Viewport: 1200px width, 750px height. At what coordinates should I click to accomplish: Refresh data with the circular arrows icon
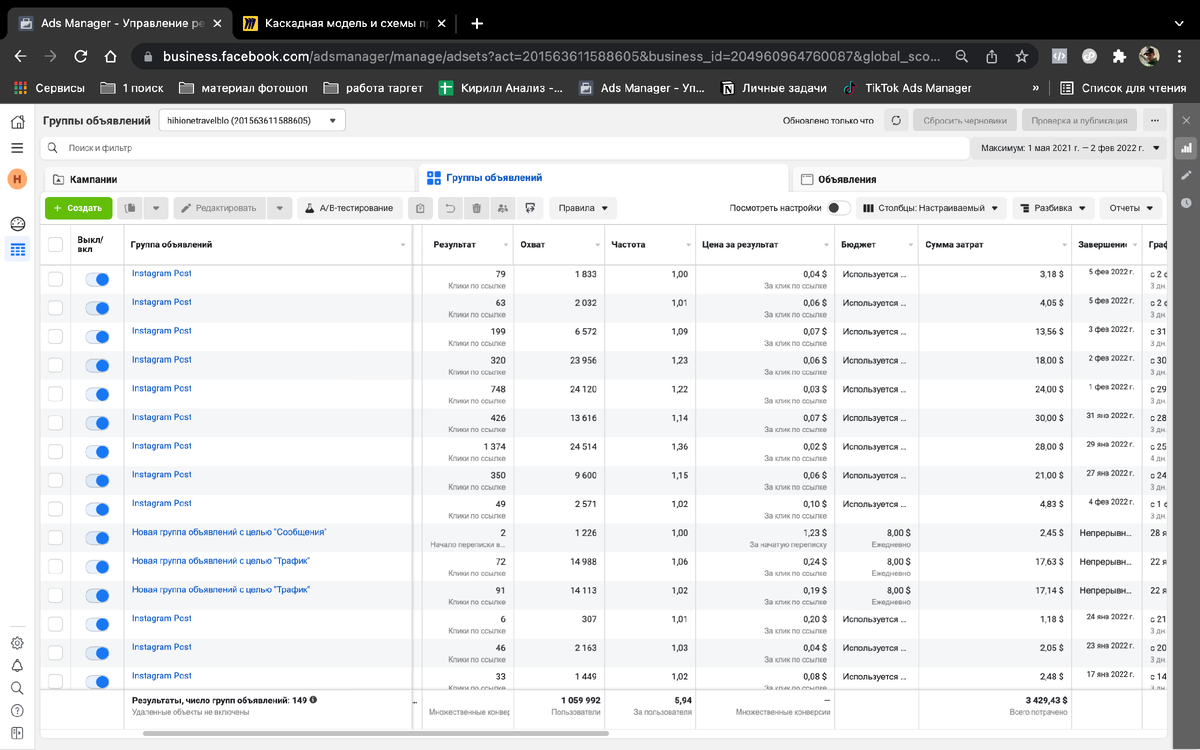pos(896,120)
